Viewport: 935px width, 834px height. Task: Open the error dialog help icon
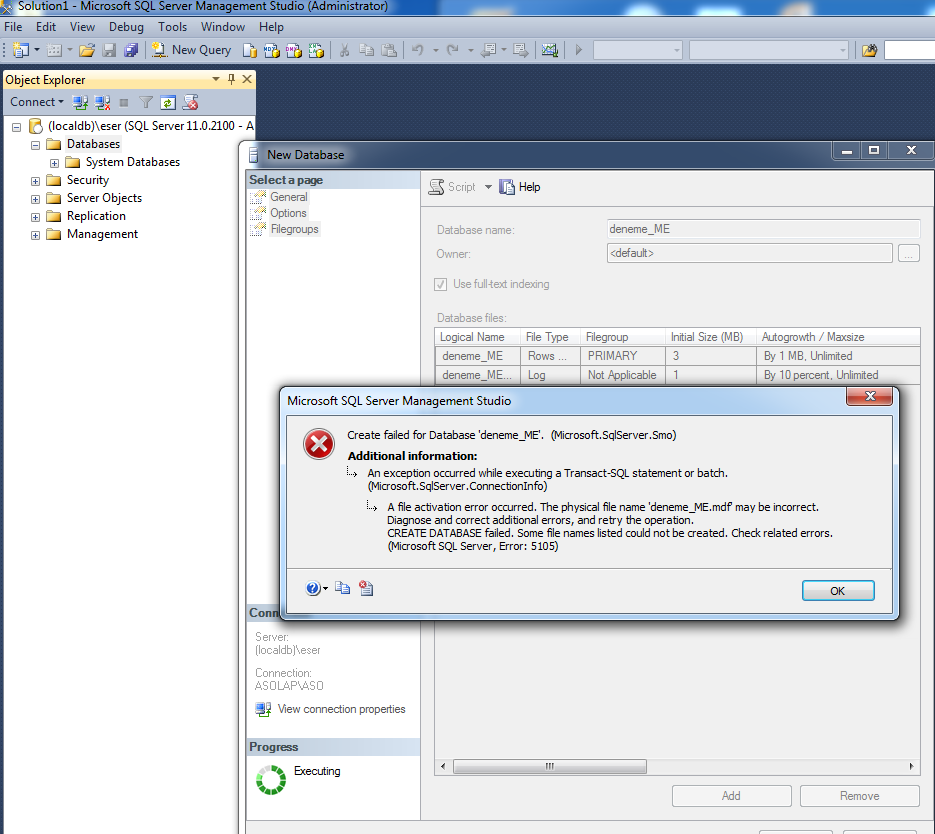(x=313, y=589)
